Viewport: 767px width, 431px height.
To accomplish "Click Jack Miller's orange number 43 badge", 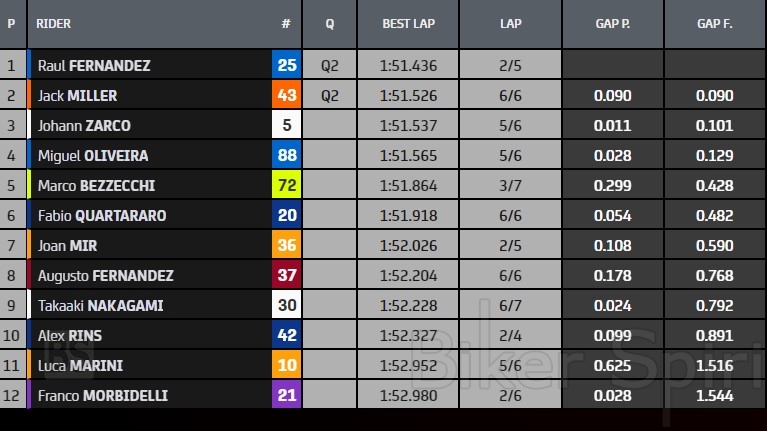I will tap(287, 96).
